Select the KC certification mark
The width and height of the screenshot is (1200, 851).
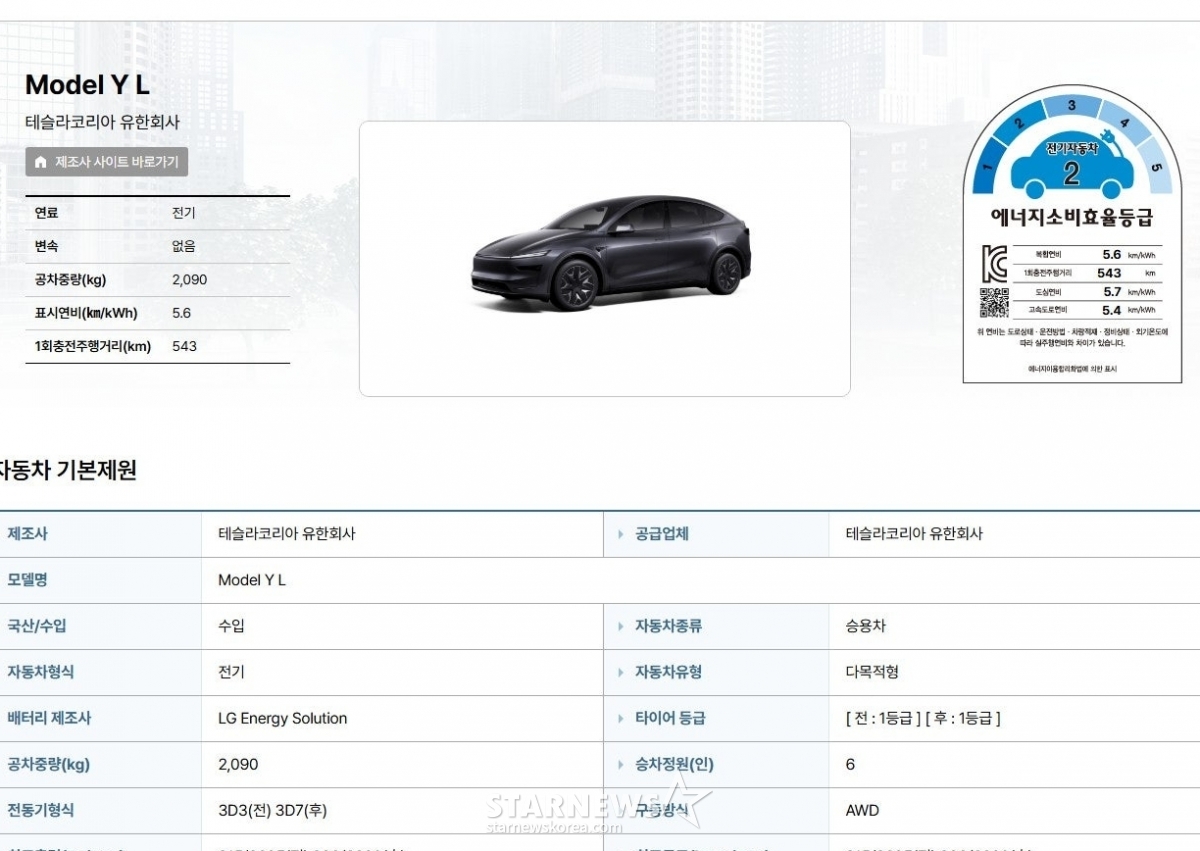995,262
